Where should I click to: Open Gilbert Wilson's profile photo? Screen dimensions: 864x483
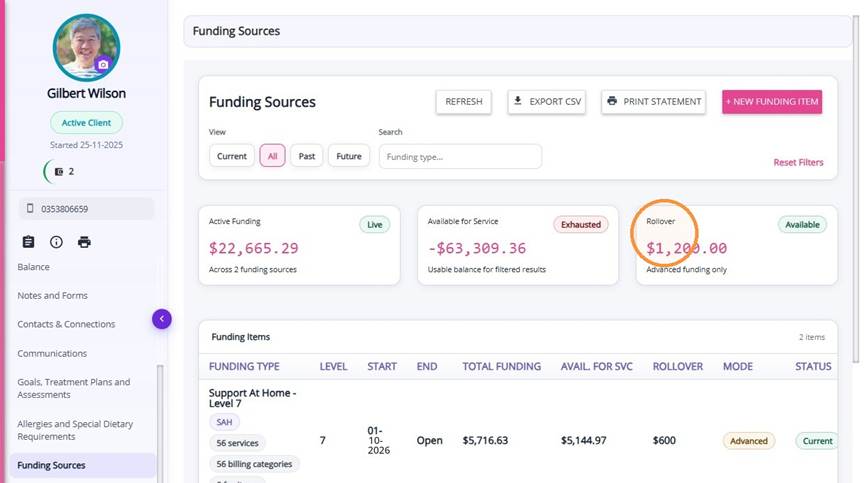point(86,48)
